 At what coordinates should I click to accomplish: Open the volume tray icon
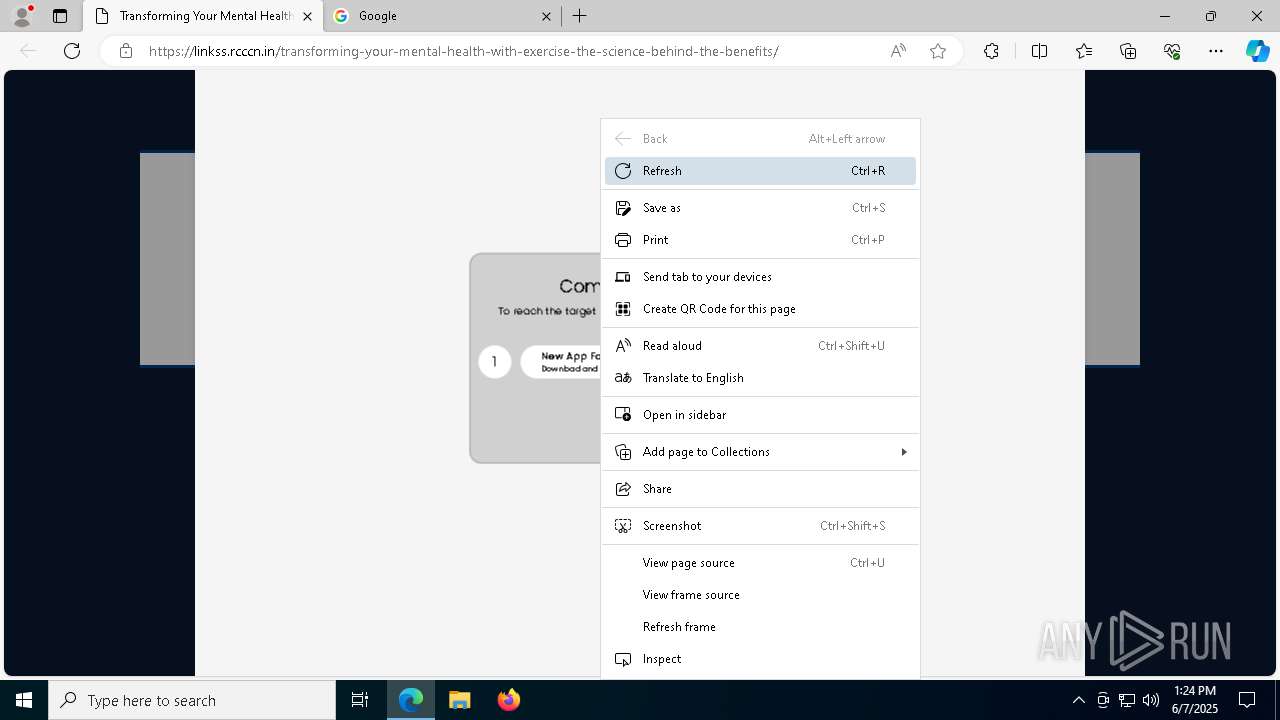(1151, 700)
